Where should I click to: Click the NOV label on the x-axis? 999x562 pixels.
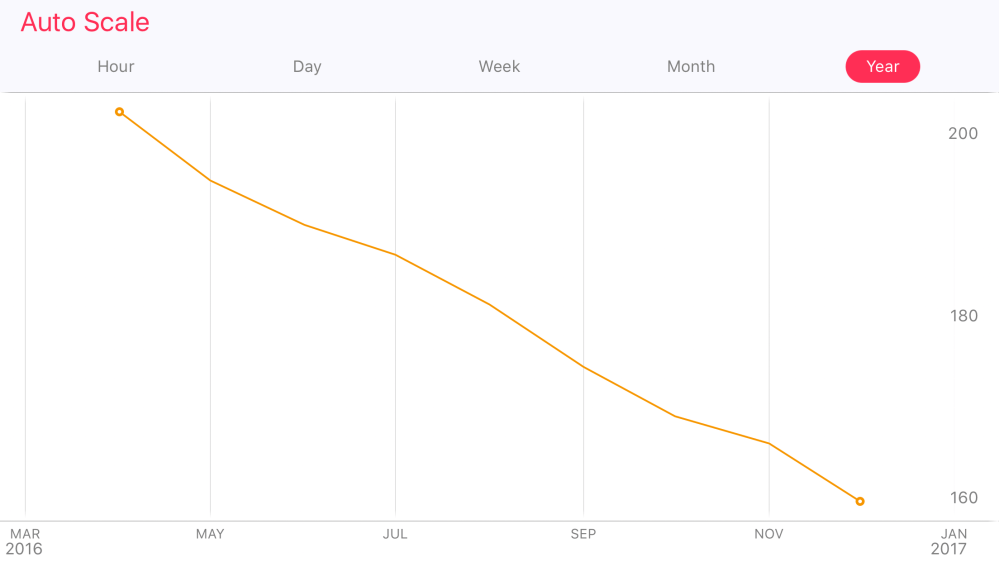[769, 534]
